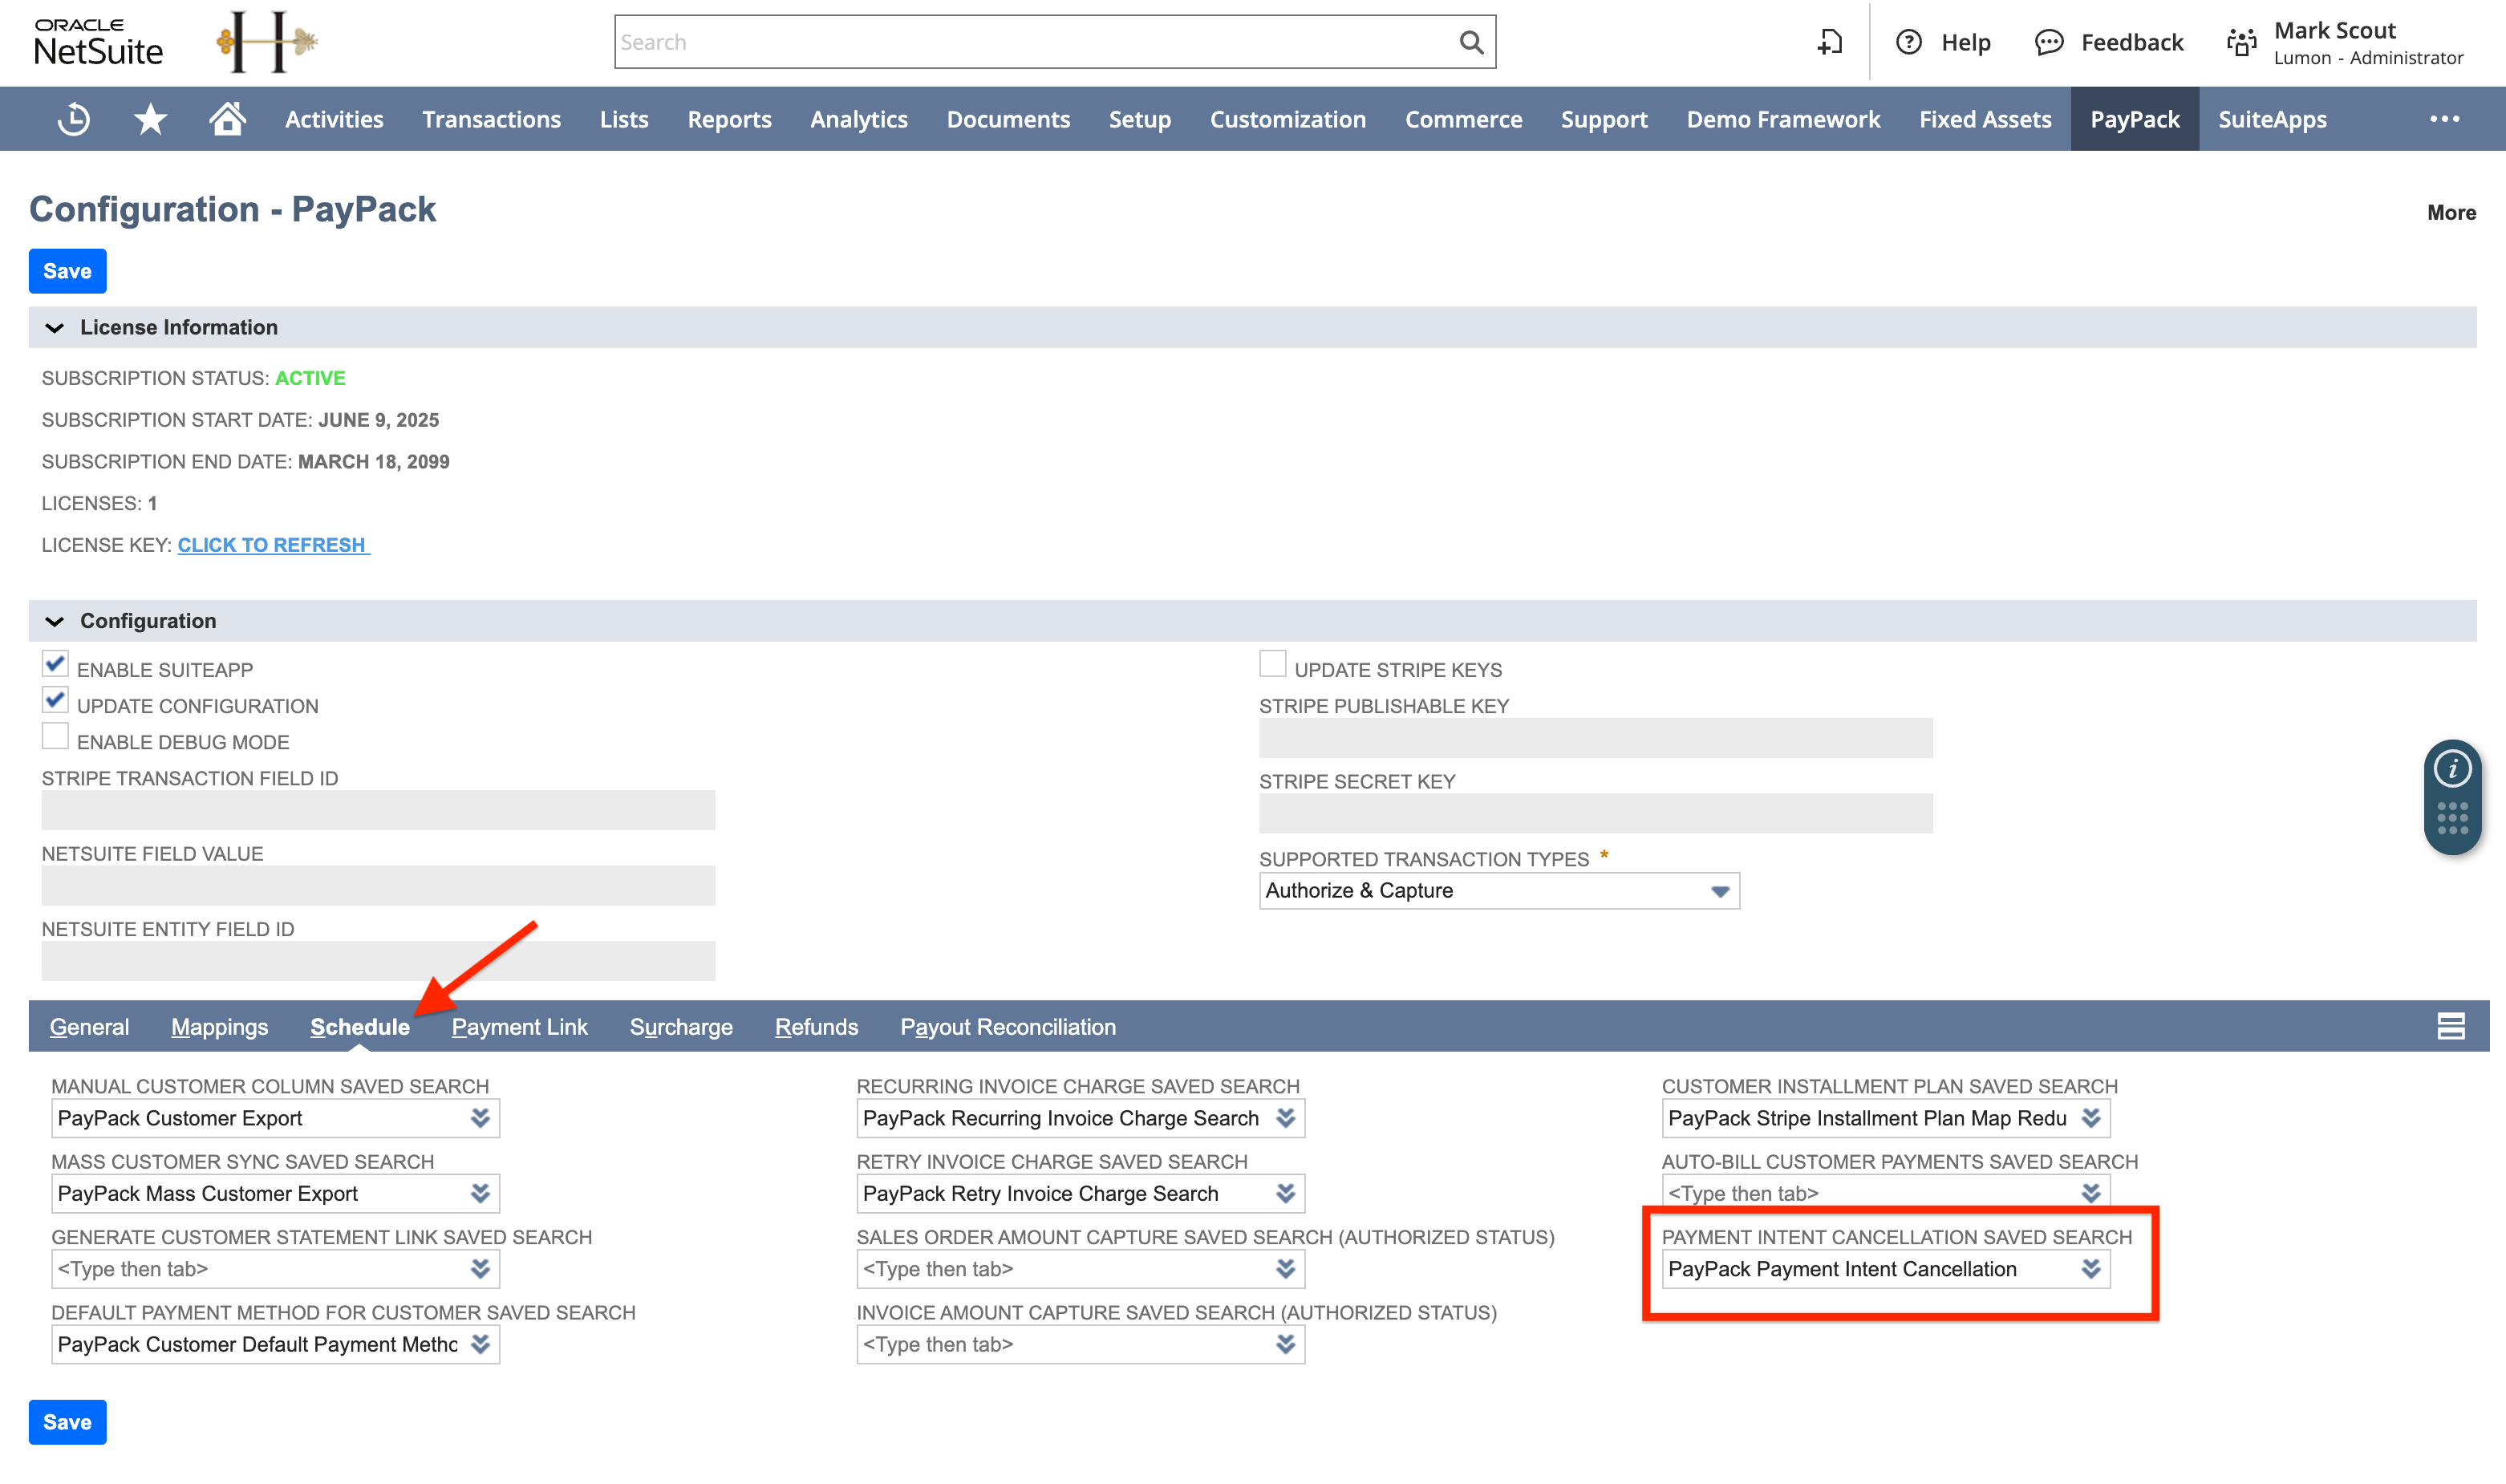The image size is (2506, 1484).
Task: Click CLICK TO REFRESH license key link
Action: pos(272,544)
